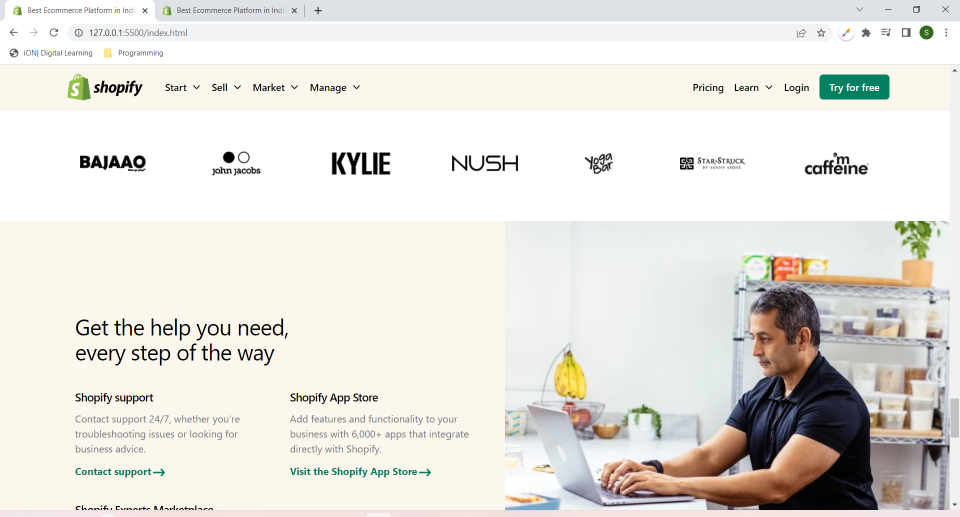Toggle the browser side panel icon

coord(906,32)
